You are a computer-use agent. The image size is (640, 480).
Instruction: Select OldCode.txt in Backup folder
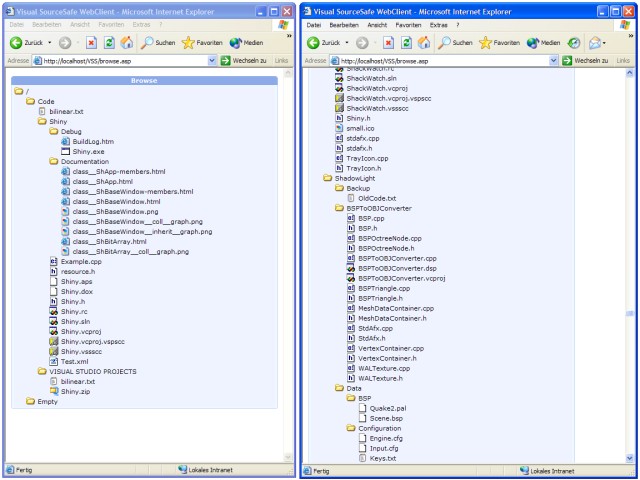pyautogui.click(x=377, y=198)
